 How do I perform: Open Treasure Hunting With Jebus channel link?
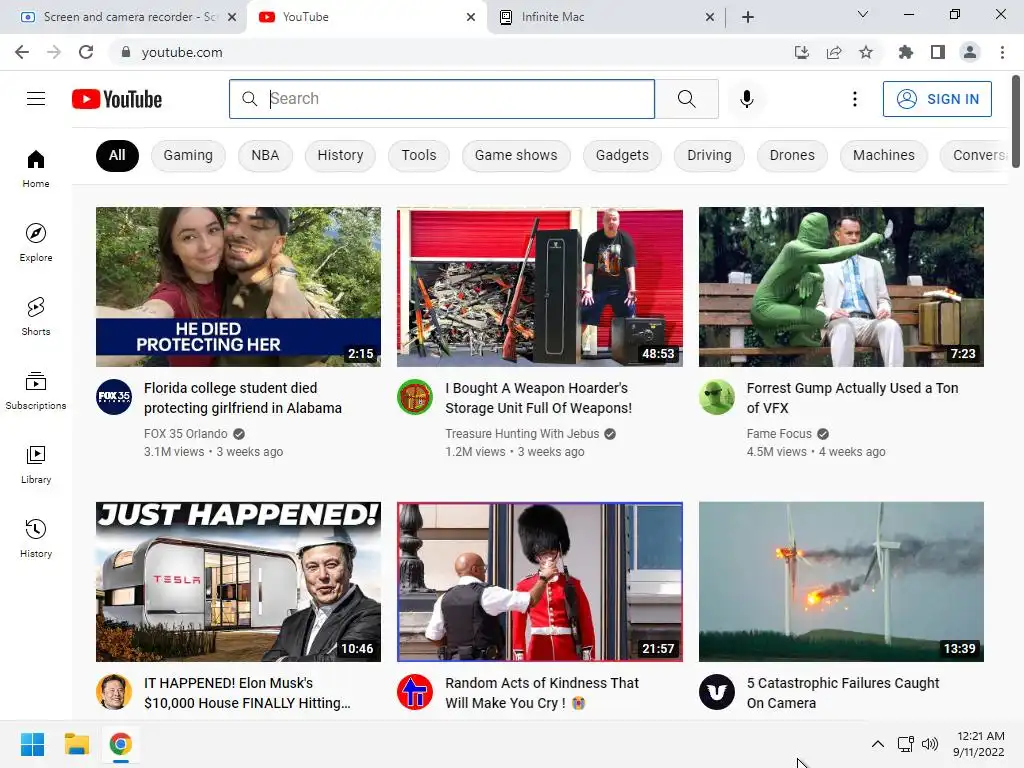pyautogui.click(x=522, y=434)
